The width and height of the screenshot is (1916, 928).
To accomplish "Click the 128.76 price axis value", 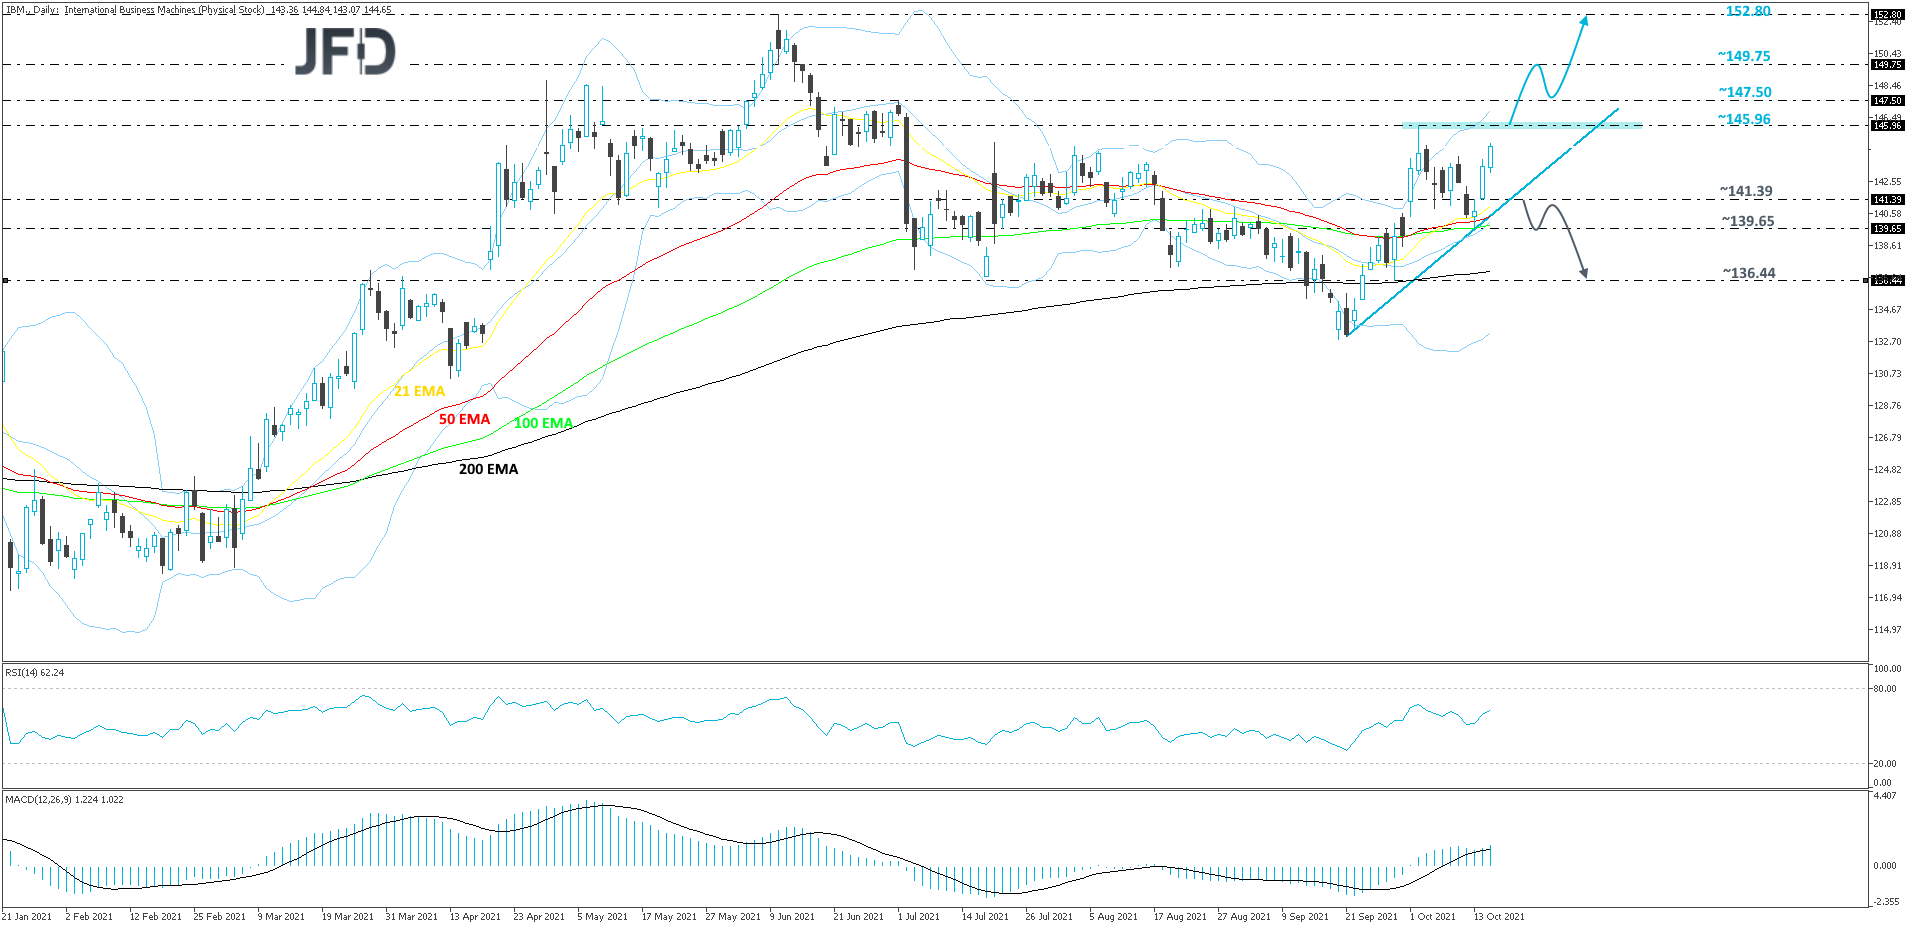I will click(x=1888, y=406).
